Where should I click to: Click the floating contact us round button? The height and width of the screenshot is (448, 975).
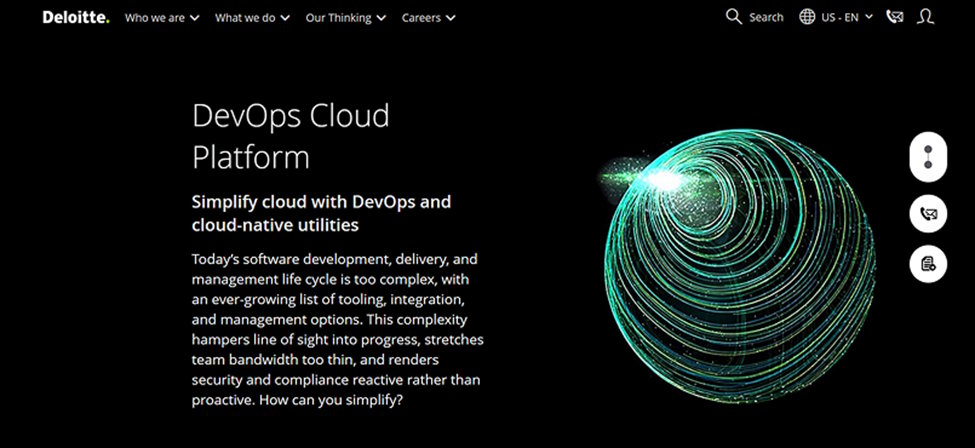[928, 214]
